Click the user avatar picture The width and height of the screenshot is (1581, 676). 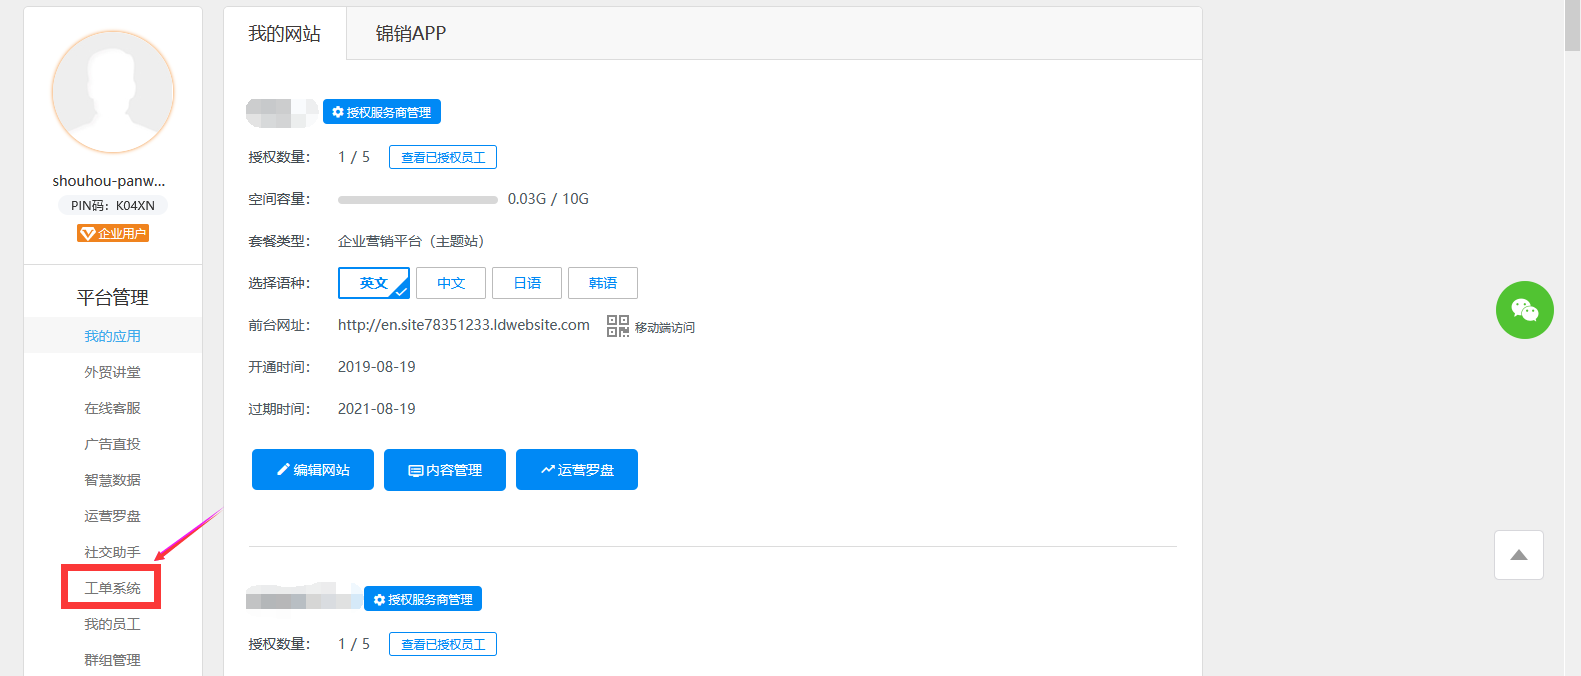point(113,92)
